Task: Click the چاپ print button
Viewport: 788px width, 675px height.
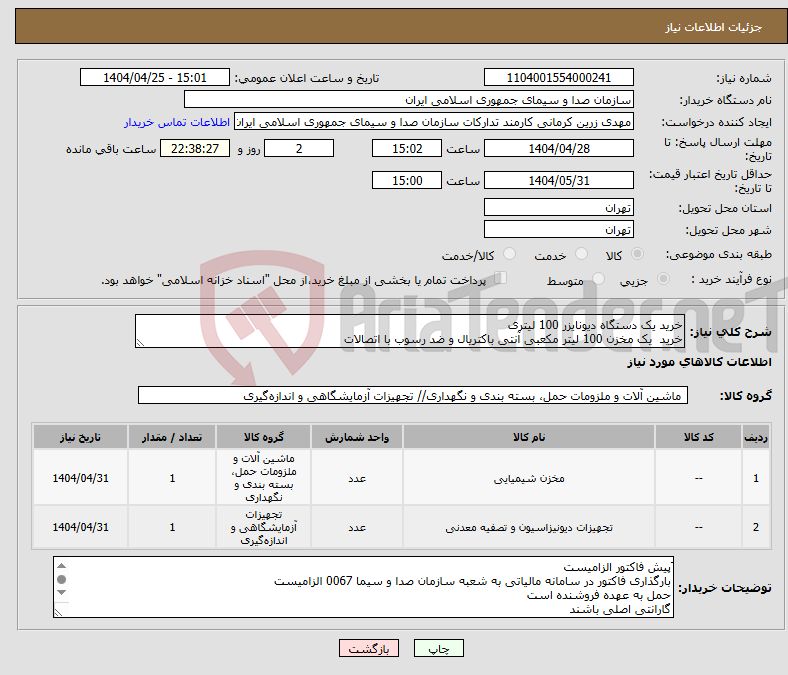Action: 439,648
